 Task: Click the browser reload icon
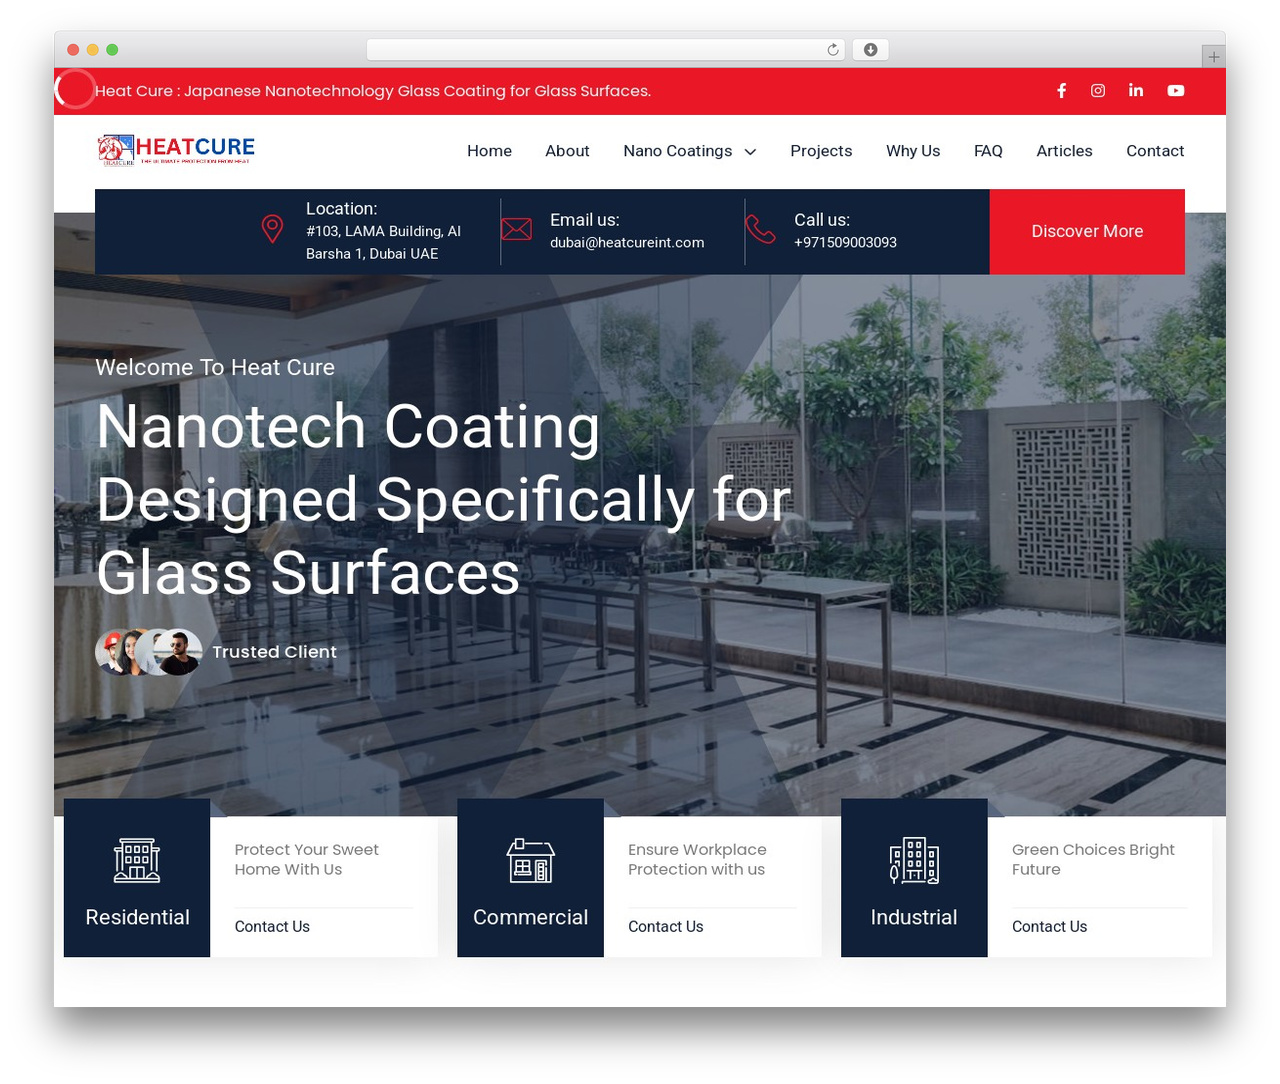[833, 50]
